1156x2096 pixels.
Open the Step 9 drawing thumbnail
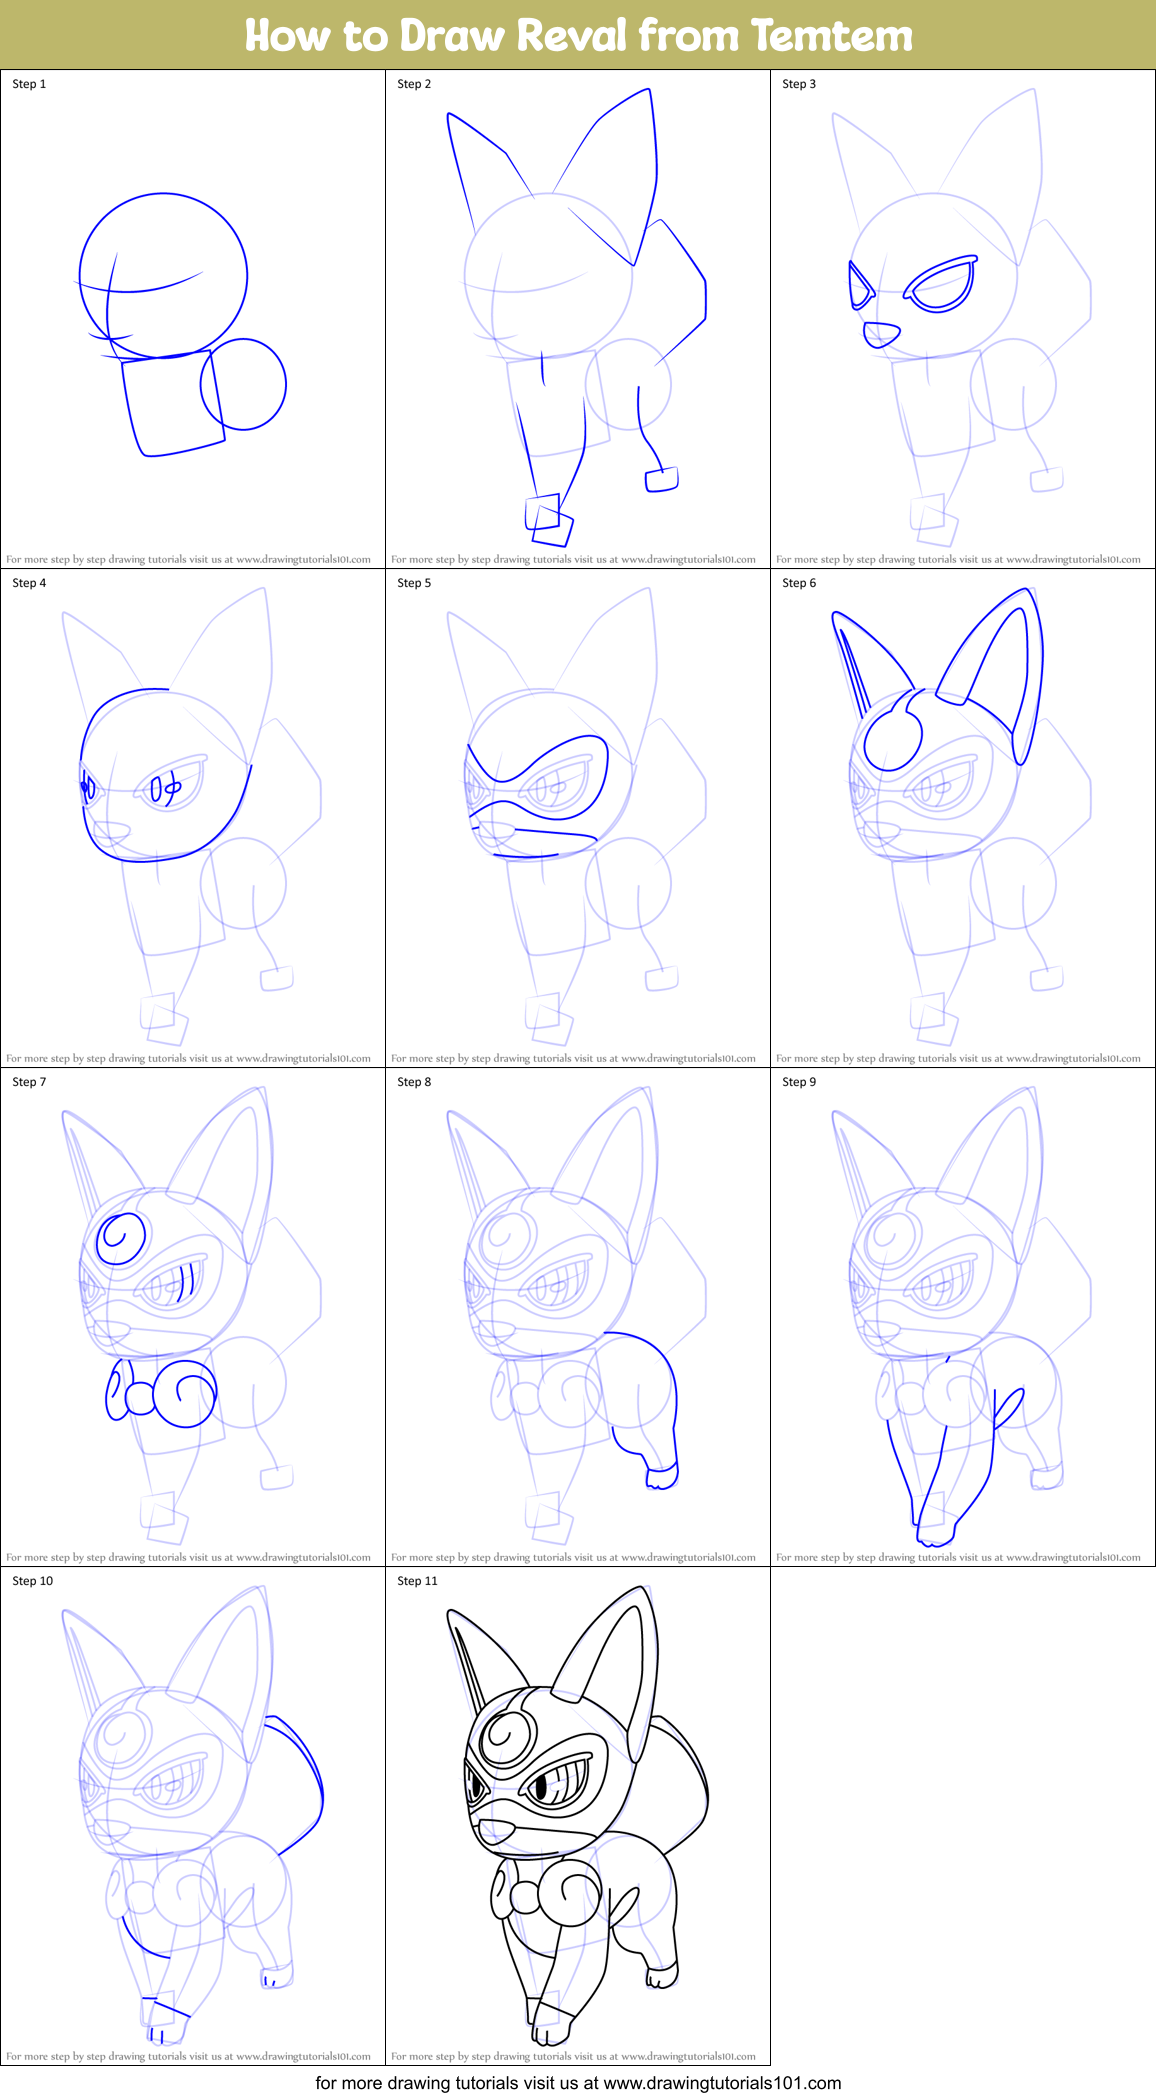tap(963, 1317)
